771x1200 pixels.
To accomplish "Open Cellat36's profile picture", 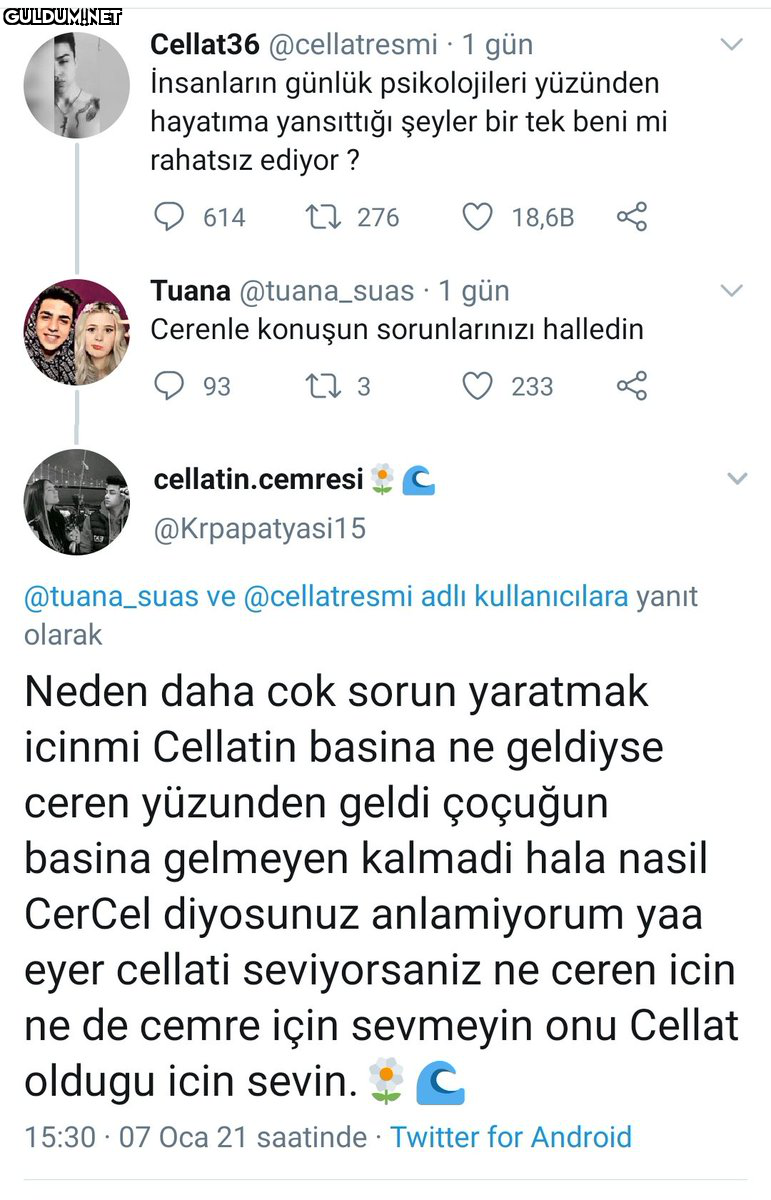I will pos(76,84).
